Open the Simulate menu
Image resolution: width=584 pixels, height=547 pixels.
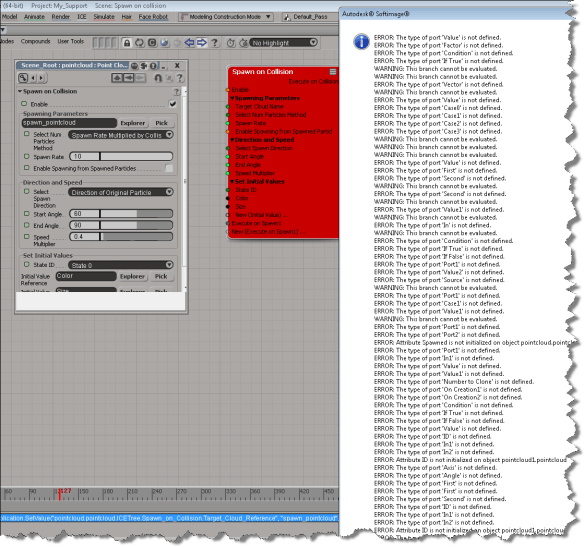coord(104,17)
